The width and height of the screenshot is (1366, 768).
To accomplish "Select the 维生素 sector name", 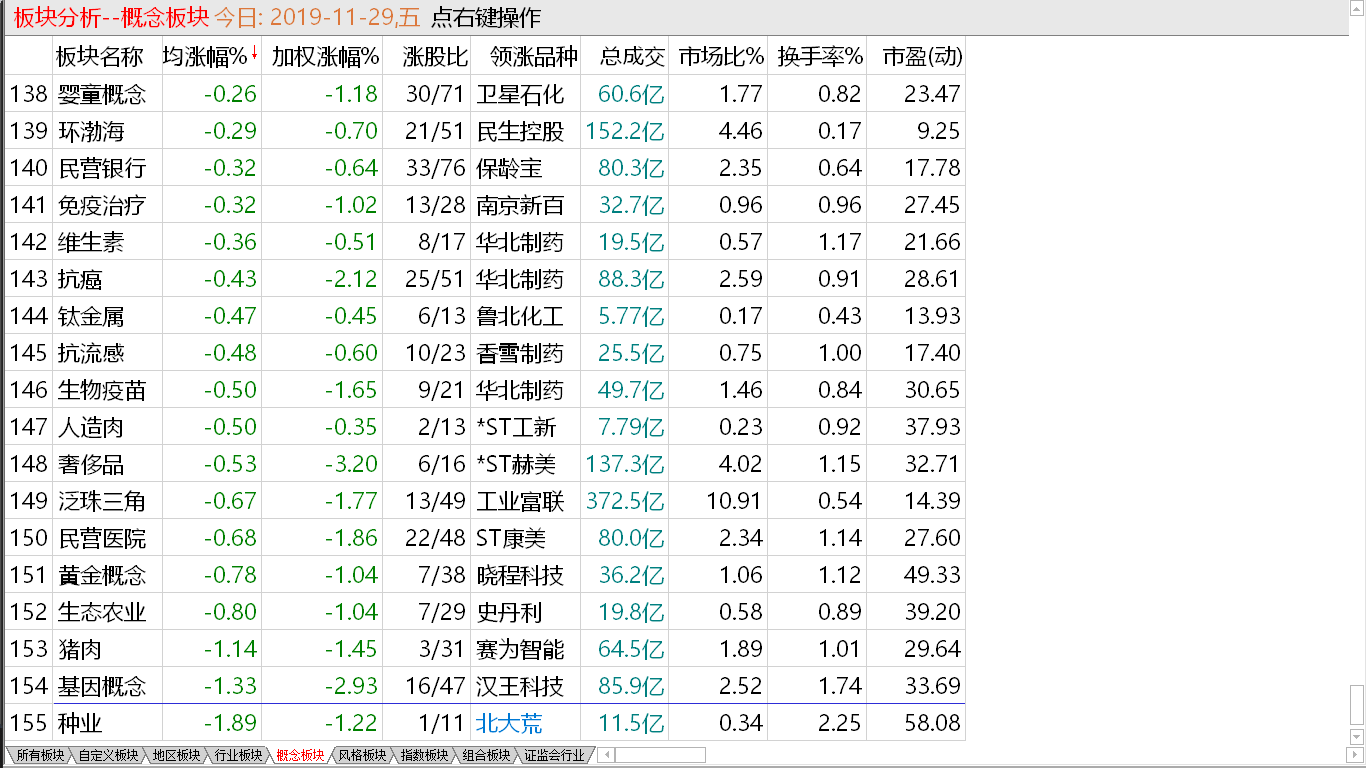I will click(91, 242).
